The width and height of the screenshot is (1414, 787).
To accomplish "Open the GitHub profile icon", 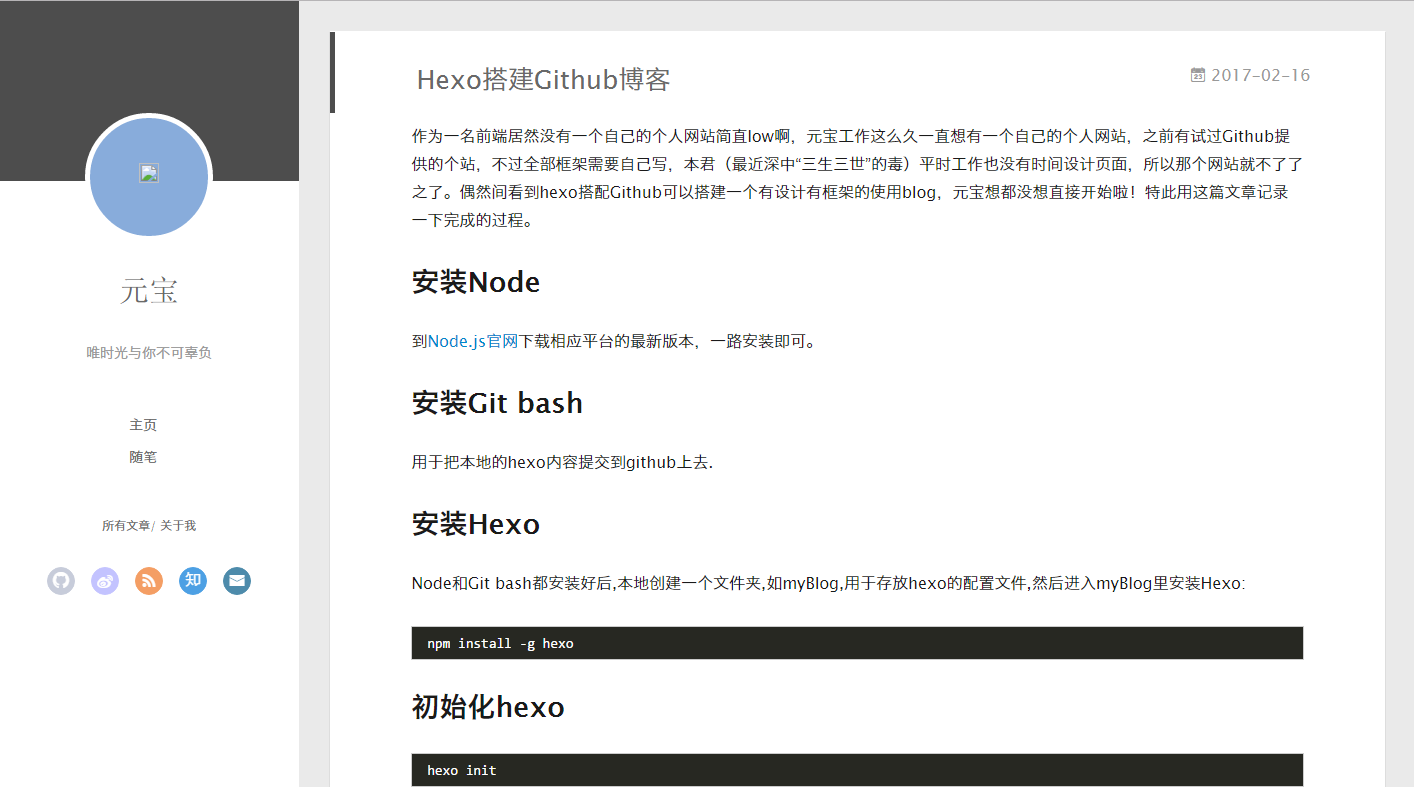I will (x=61, y=581).
